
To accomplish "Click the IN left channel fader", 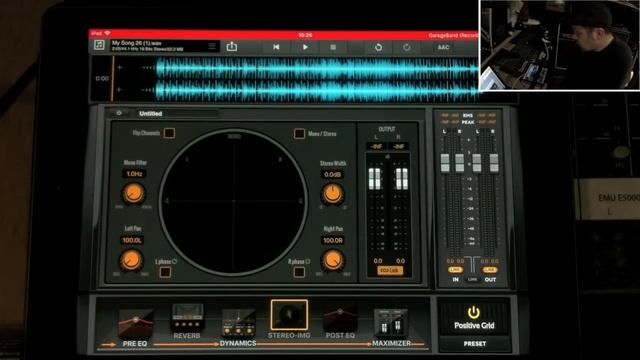I will point(445,163).
